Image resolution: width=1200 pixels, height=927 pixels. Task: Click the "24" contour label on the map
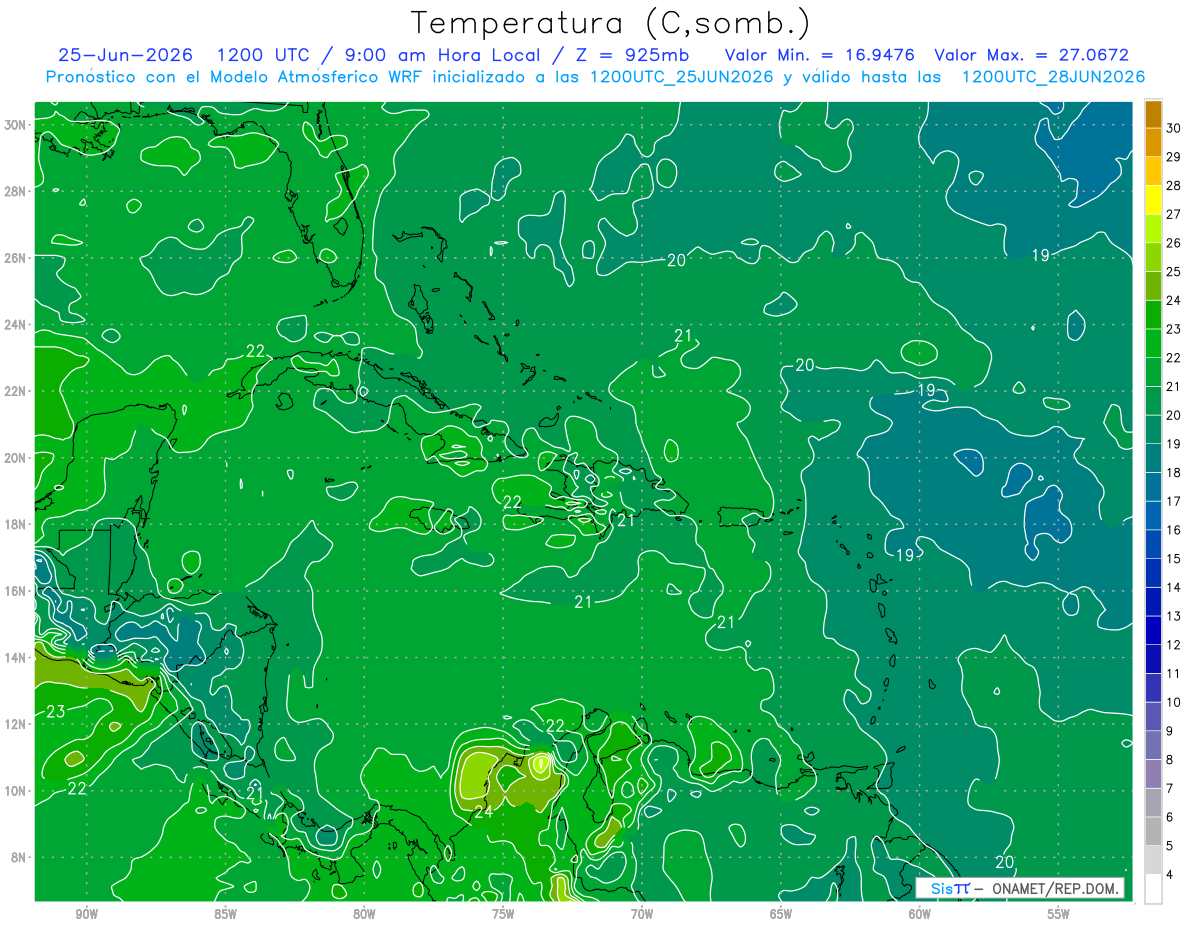[483, 812]
